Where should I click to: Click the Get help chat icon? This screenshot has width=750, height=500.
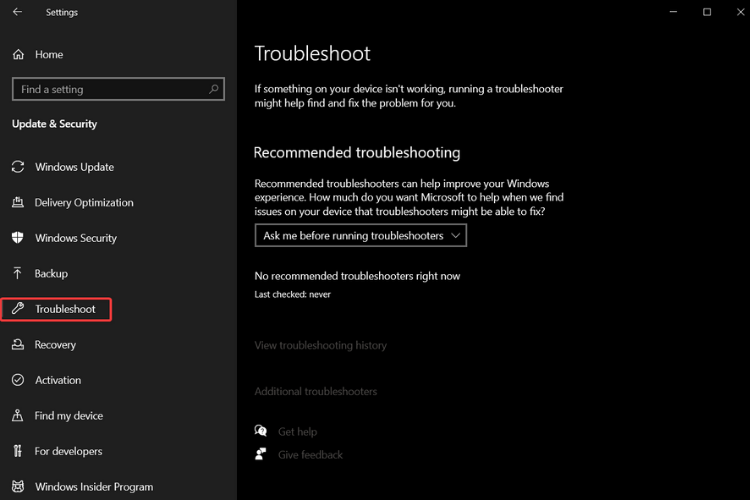click(261, 431)
